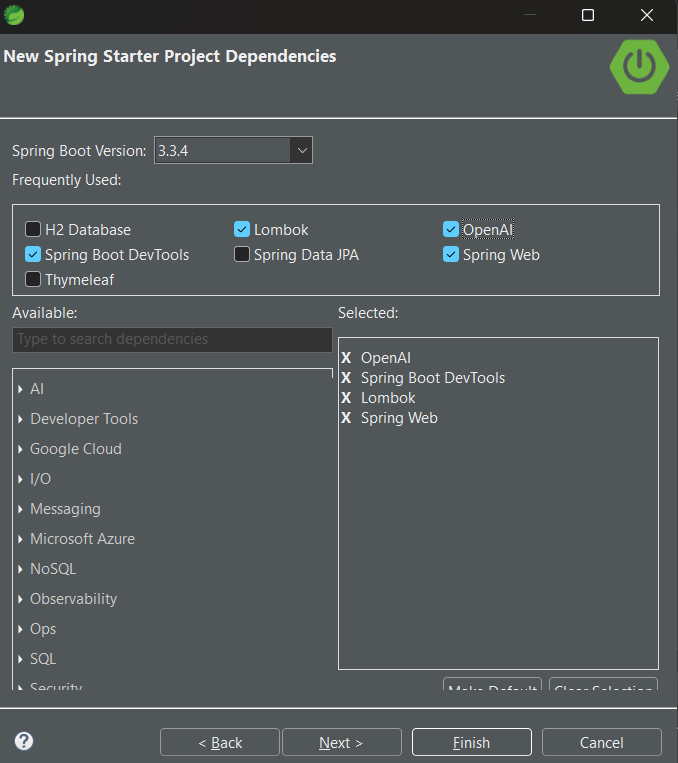Viewport: 678px width, 763px height.
Task: Focus the dependency search field
Action: (x=172, y=339)
